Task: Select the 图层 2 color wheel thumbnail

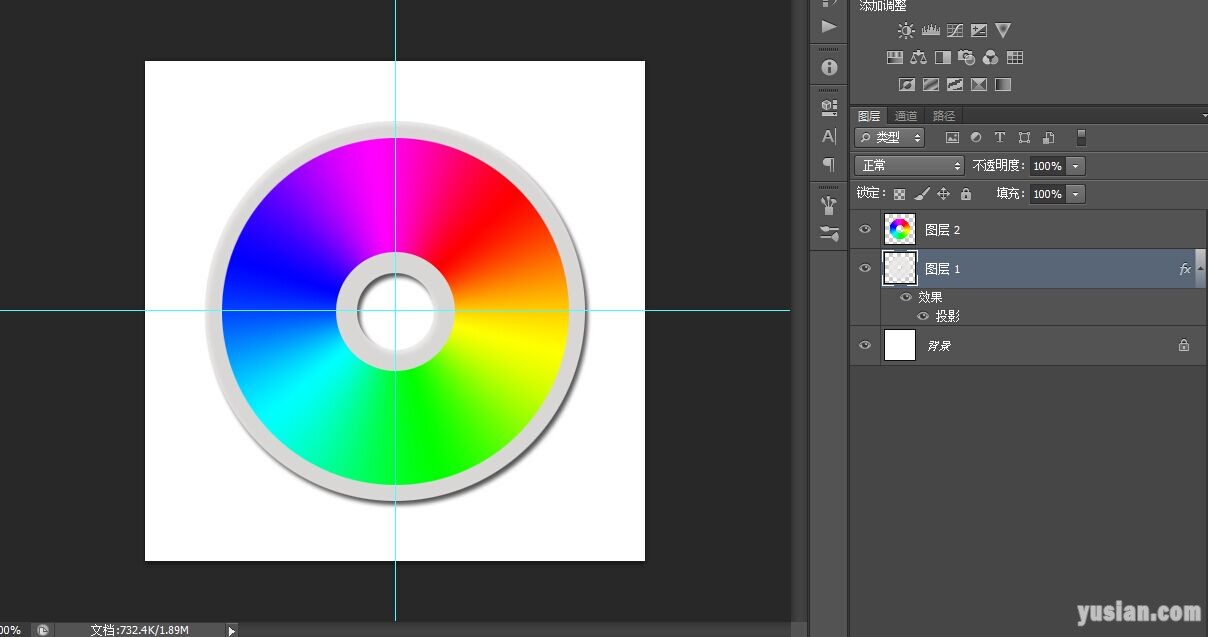Action: [900, 230]
